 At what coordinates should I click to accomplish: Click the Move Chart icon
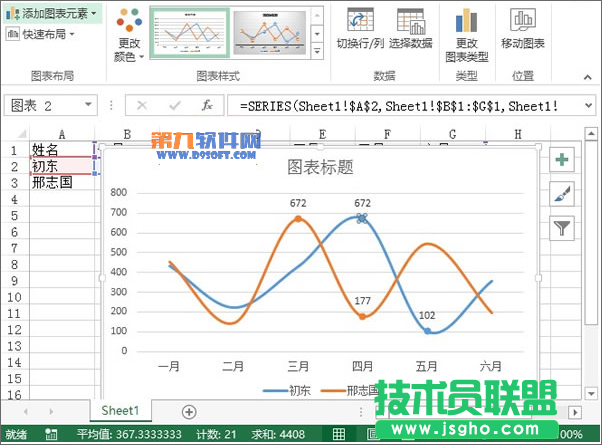tap(523, 29)
